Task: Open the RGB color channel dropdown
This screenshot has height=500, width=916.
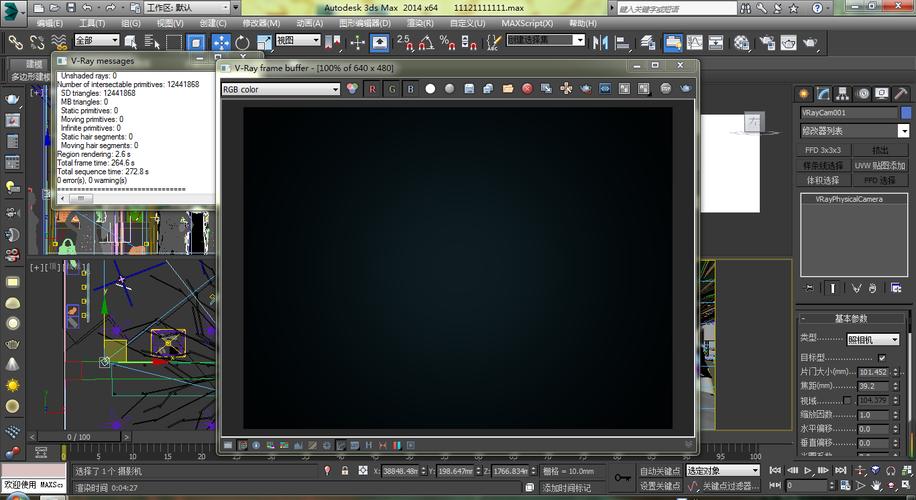Action: 281,89
